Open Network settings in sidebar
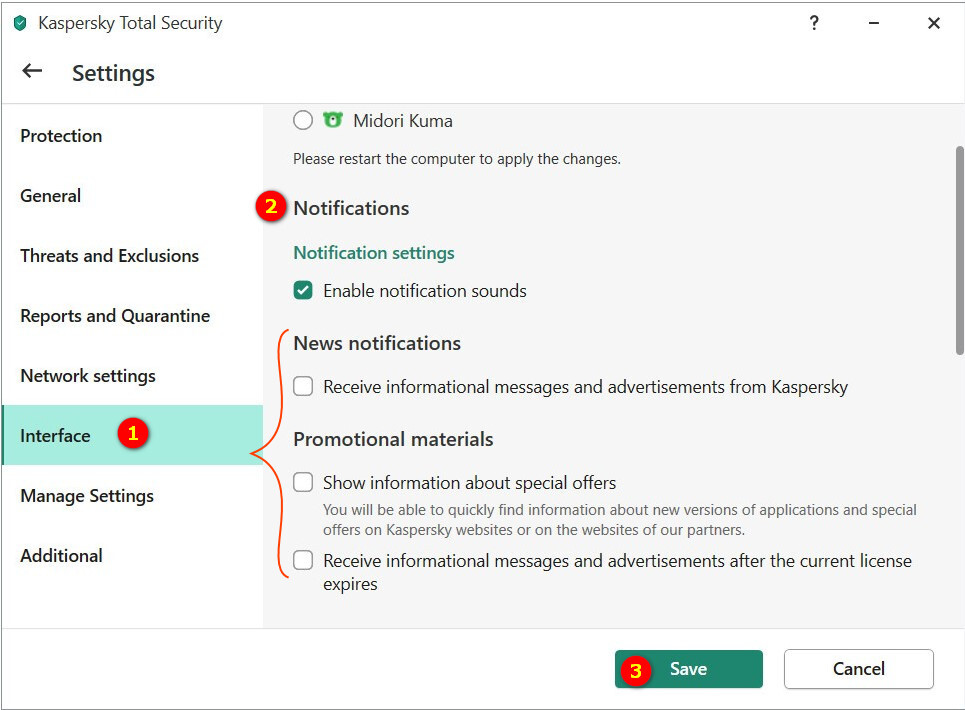Image resolution: width=965 pixels, height=710 pixels. click(88, 376)
